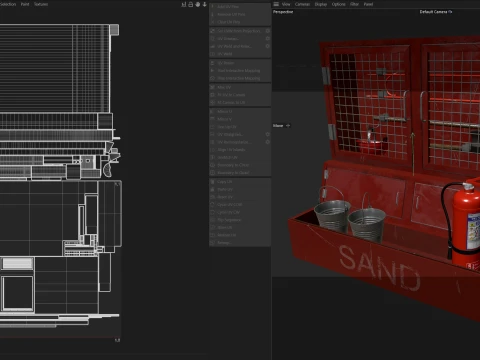Open the viewport Display menu
Viewport: 480px width, 360px height.
click(x=321, y=4)
